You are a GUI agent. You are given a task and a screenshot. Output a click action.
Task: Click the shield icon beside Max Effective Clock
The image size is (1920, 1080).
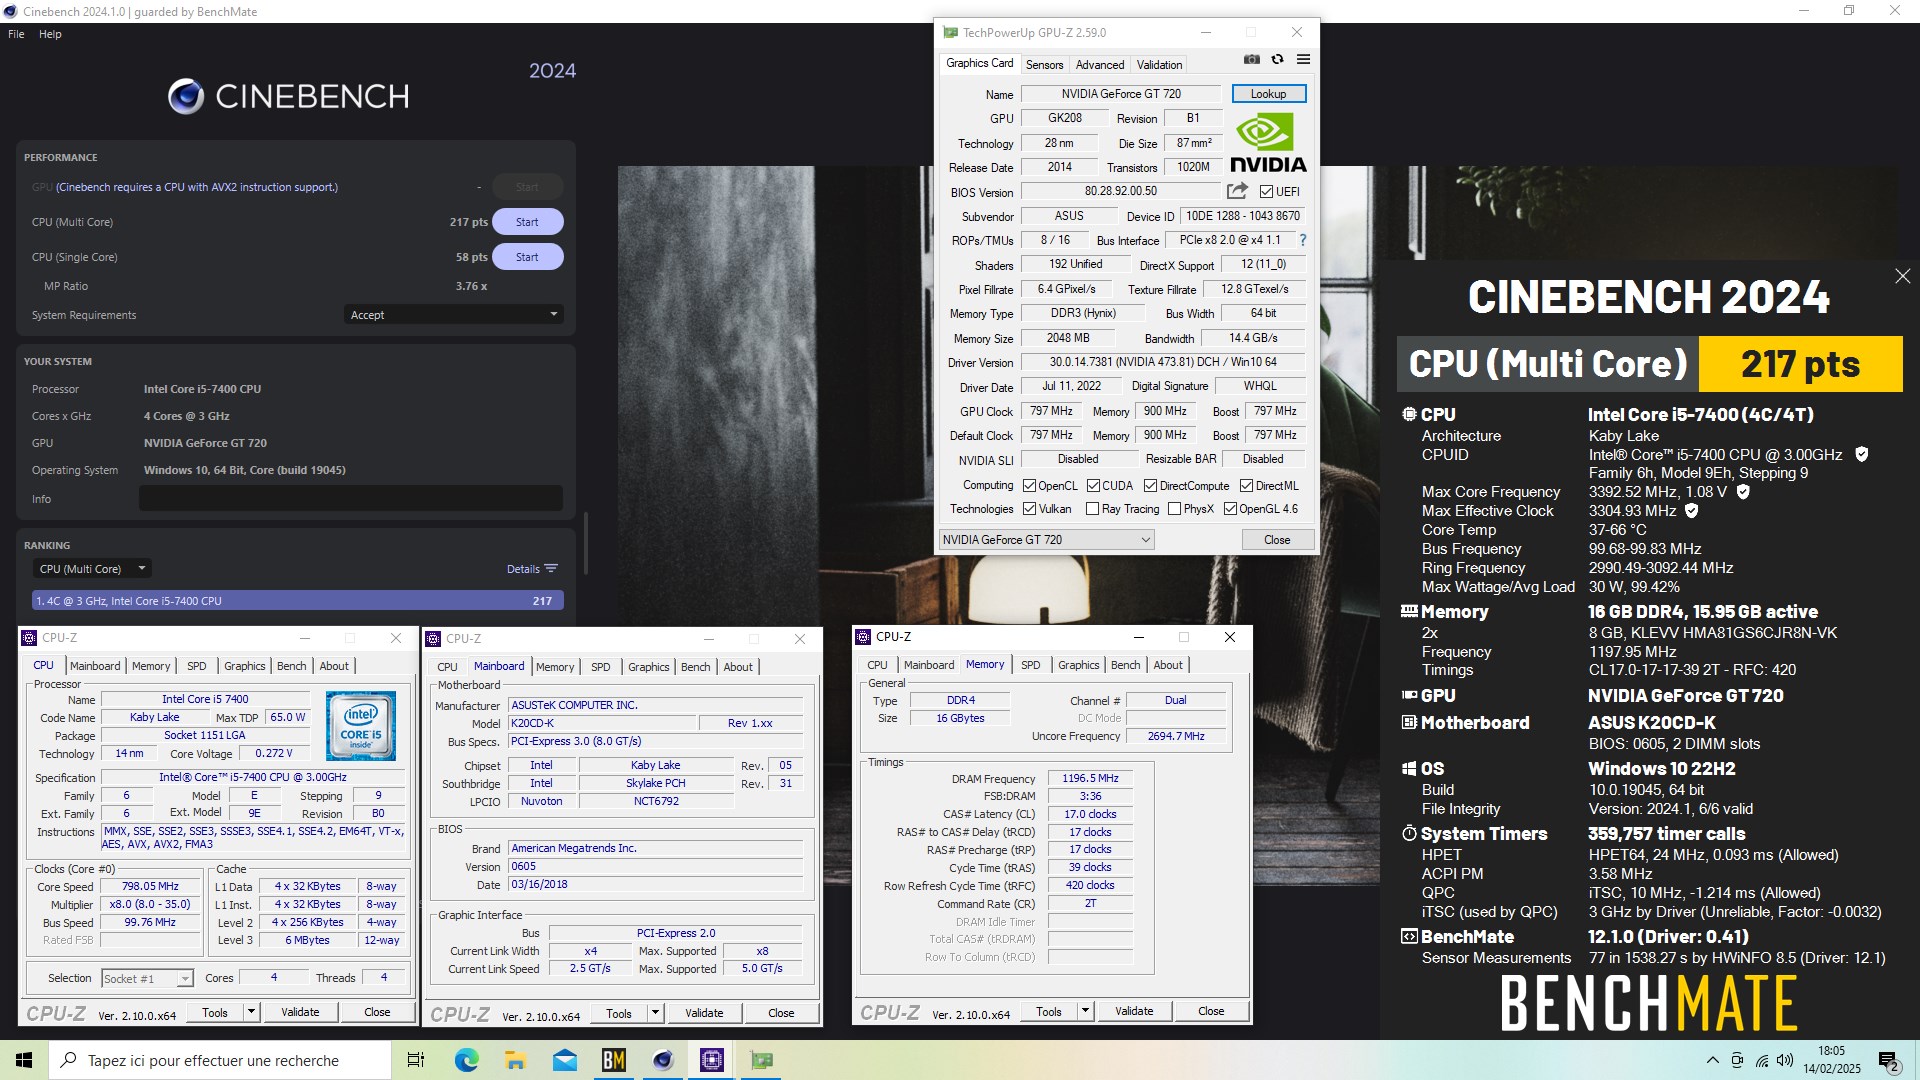(1692, 510)
